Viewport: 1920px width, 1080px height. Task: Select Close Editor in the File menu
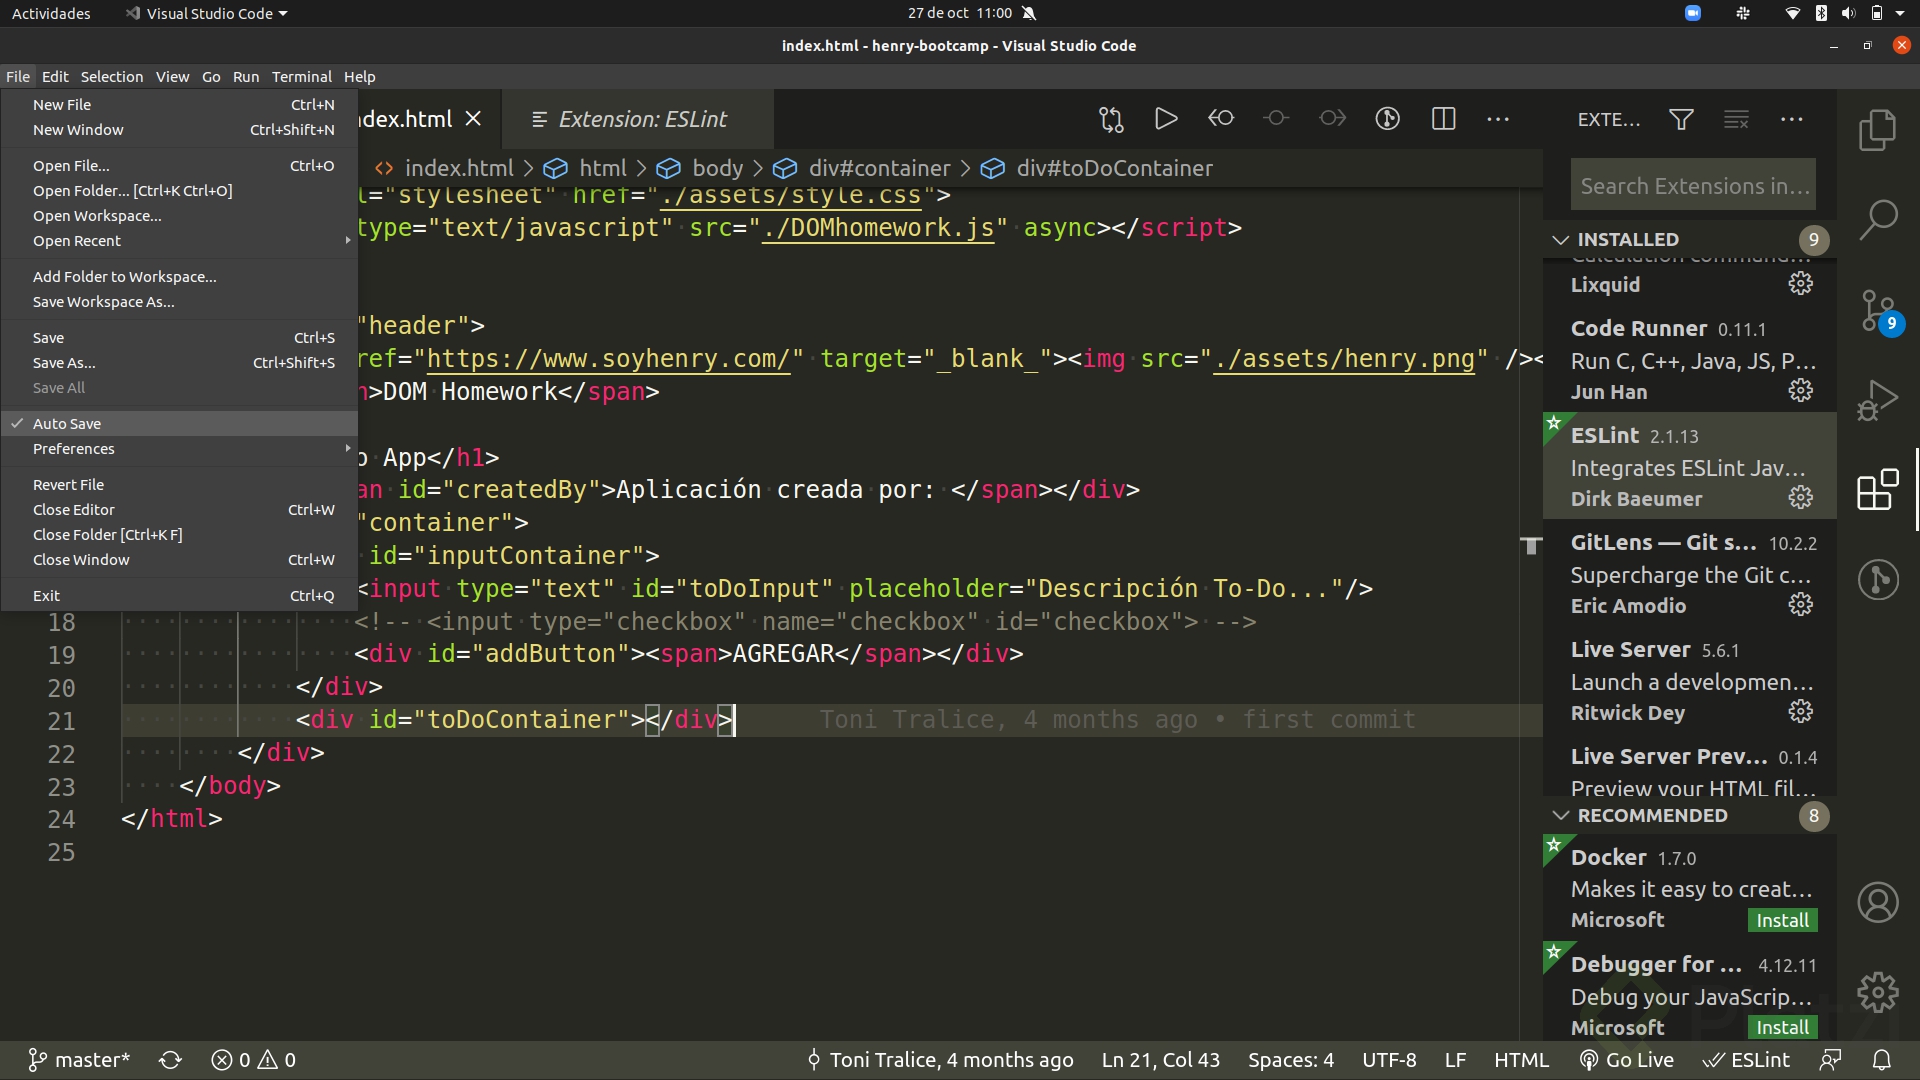(x=180, y=510)
